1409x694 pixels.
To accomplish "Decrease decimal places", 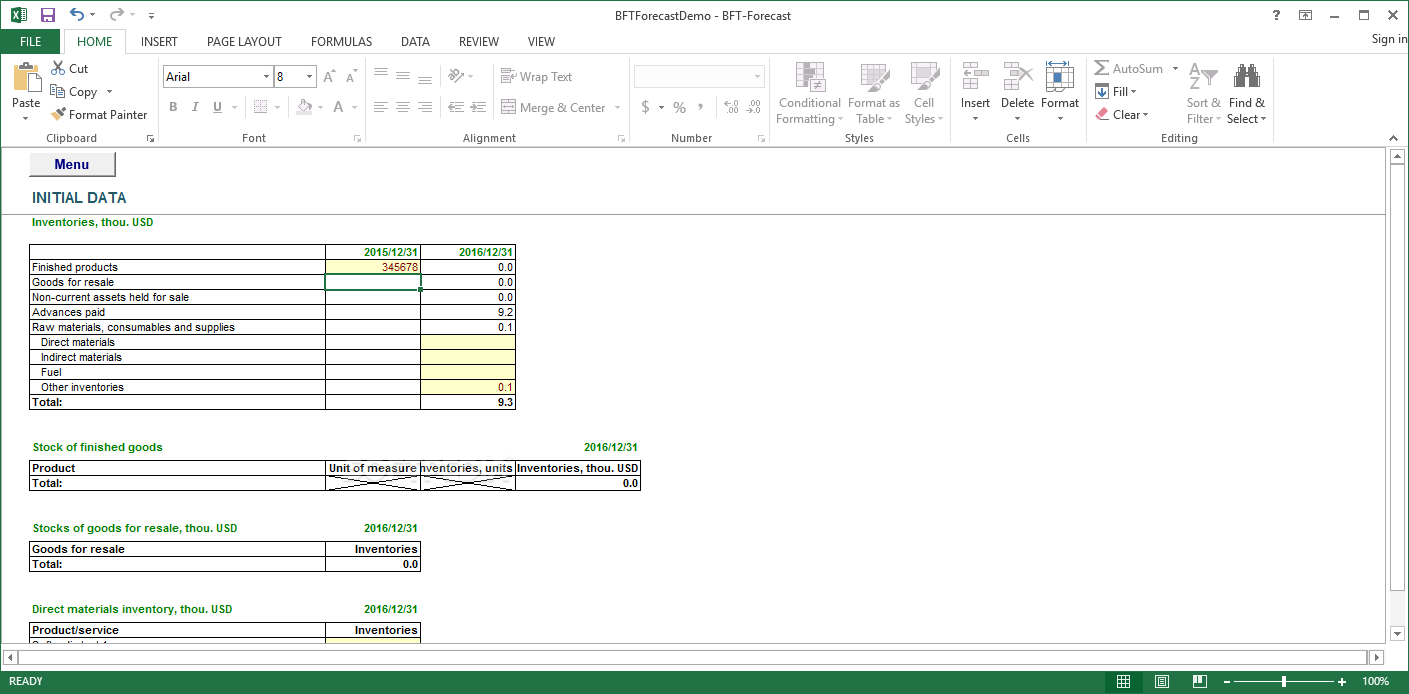I will [x=754, y=107].
